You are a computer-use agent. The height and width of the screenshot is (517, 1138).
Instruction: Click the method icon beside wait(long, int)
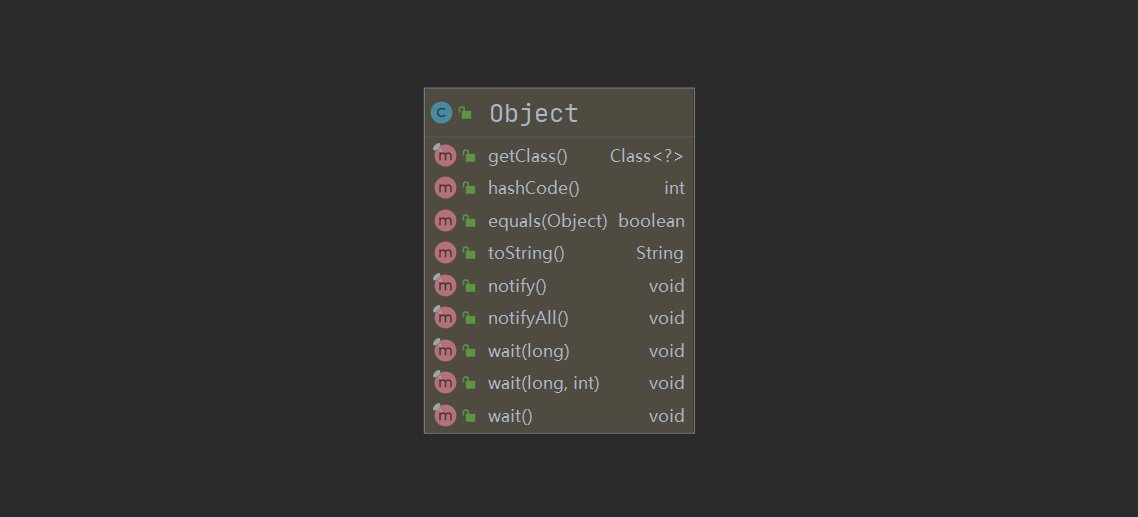coord(445,383)
